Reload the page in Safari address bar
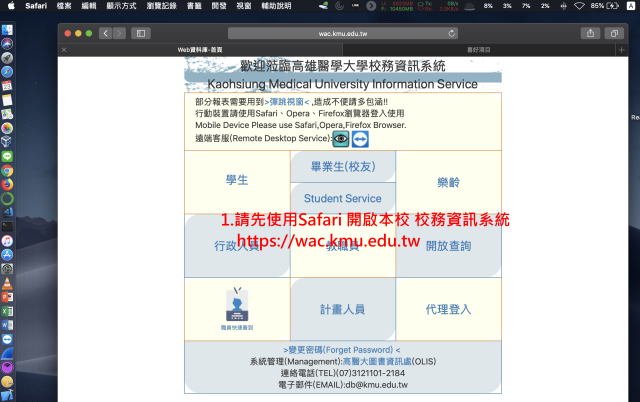 click(x=451, y=33)
